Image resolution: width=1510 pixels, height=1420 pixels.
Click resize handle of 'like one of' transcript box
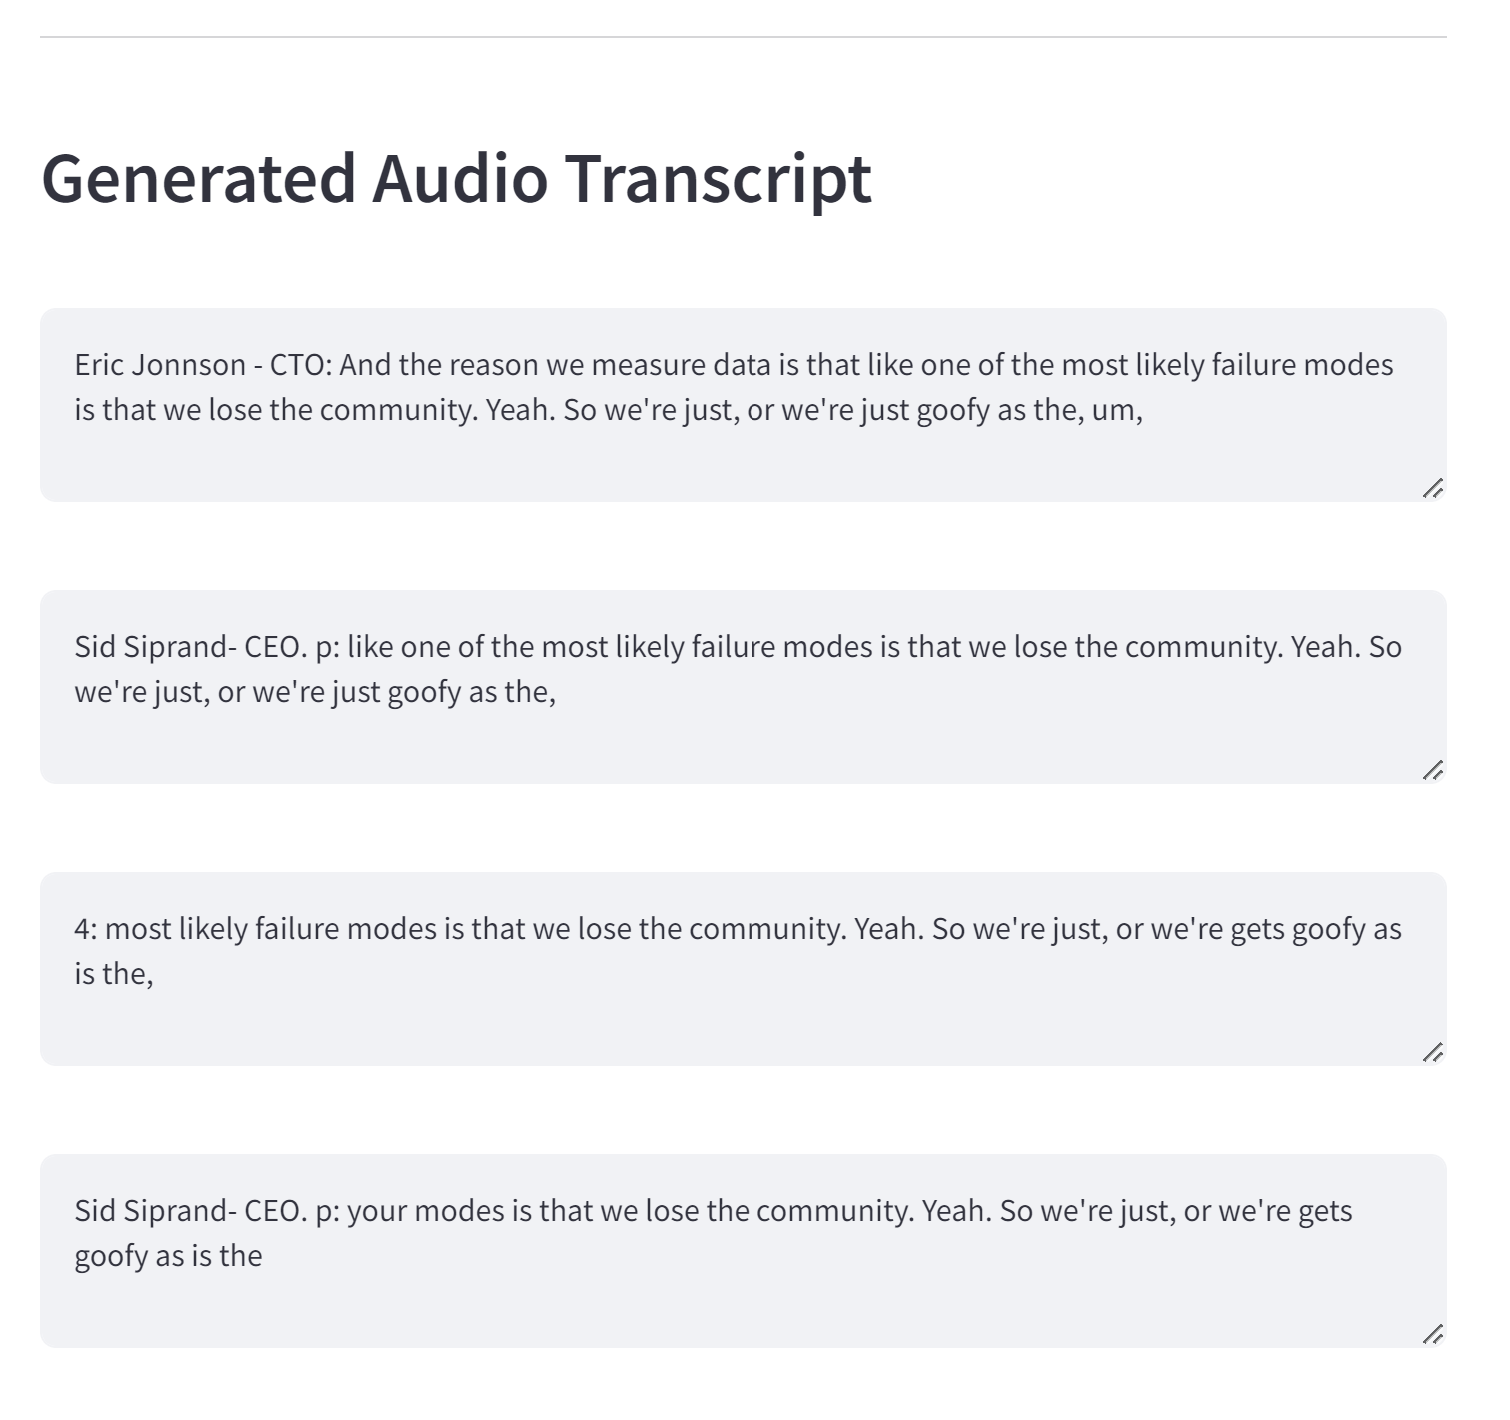click(x=1432, y=770)
